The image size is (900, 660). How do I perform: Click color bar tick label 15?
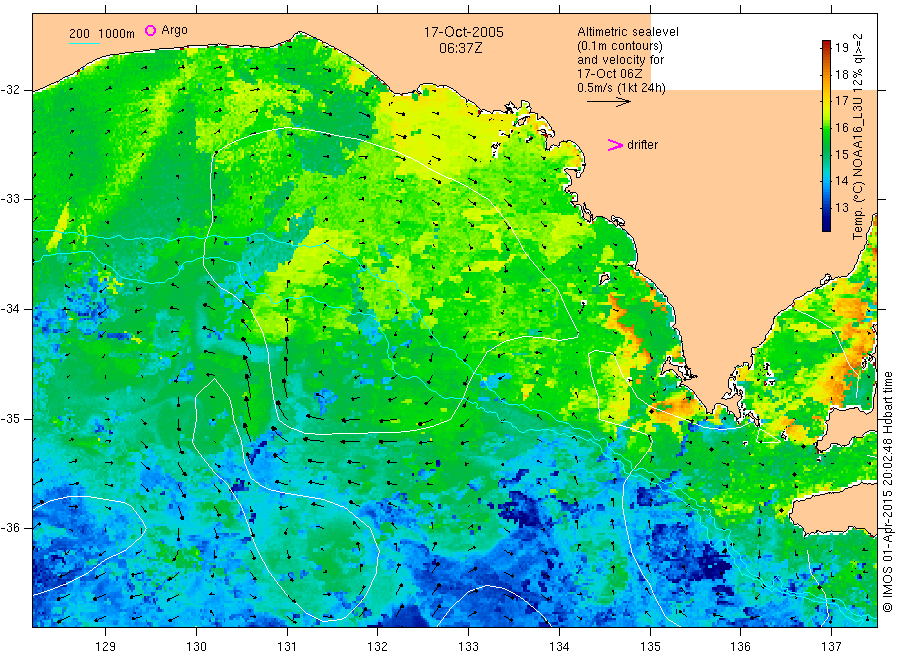[841, 154]
